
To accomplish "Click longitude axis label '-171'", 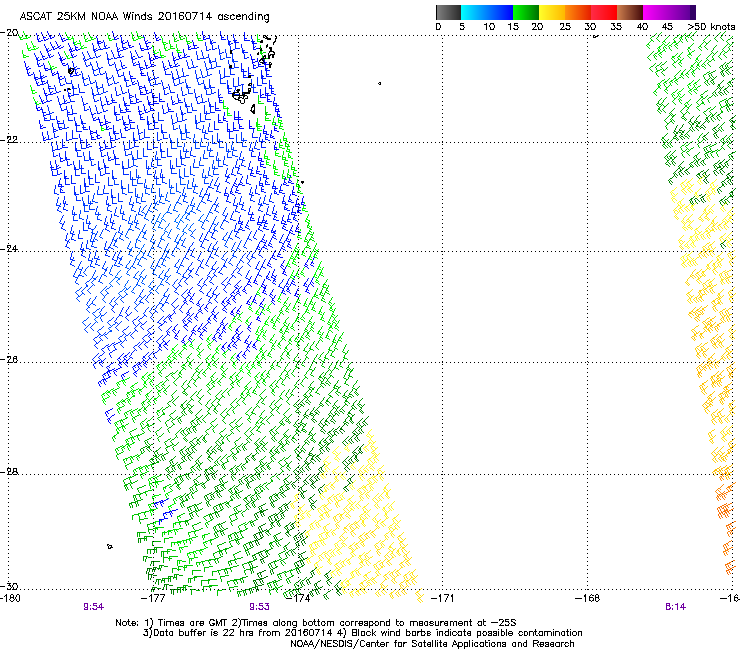I will coord(442,599).
